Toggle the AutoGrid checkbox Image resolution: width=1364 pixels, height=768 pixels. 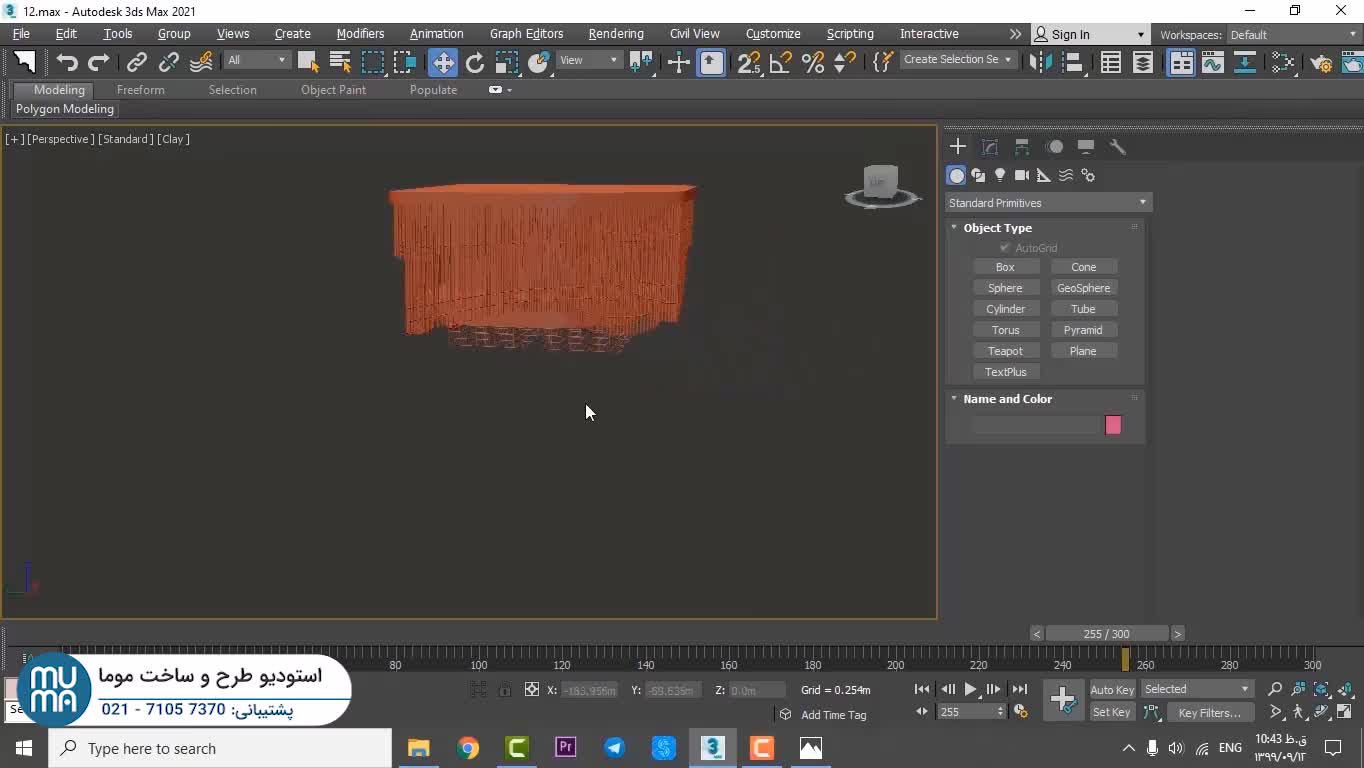coord(1005,248)
